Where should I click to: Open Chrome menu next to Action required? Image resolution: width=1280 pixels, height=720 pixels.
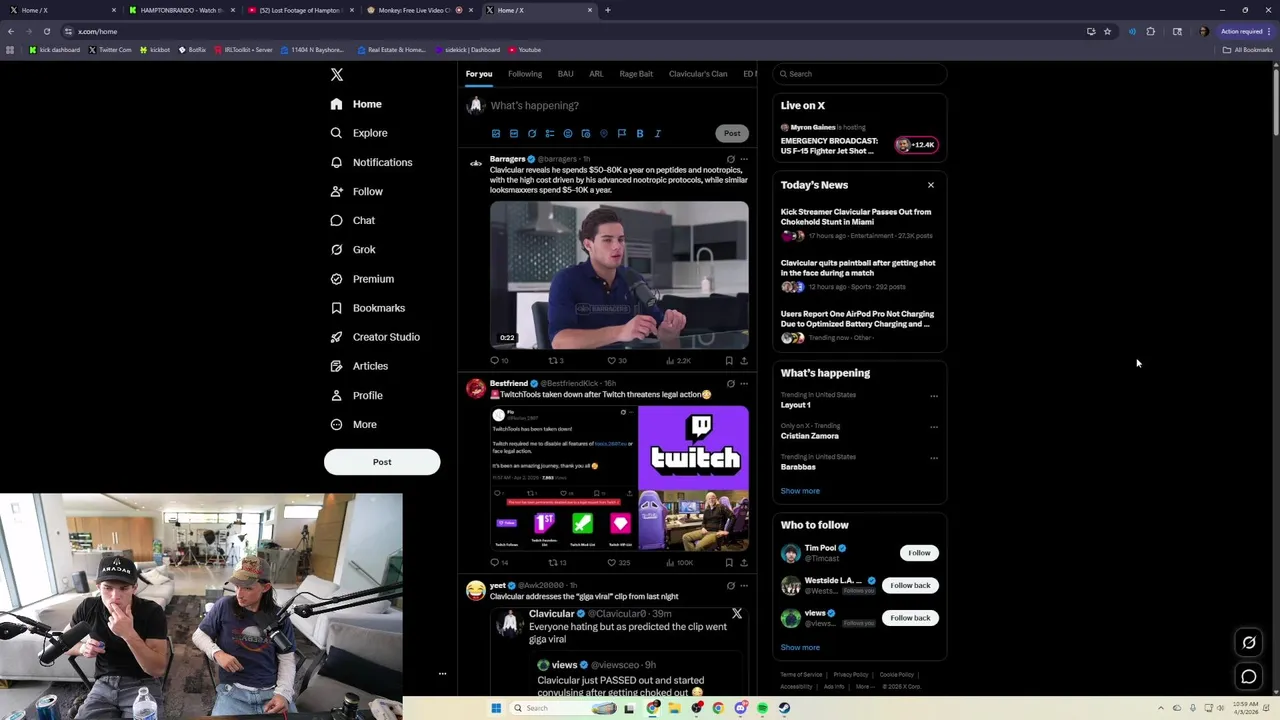tap(1271, 31)
